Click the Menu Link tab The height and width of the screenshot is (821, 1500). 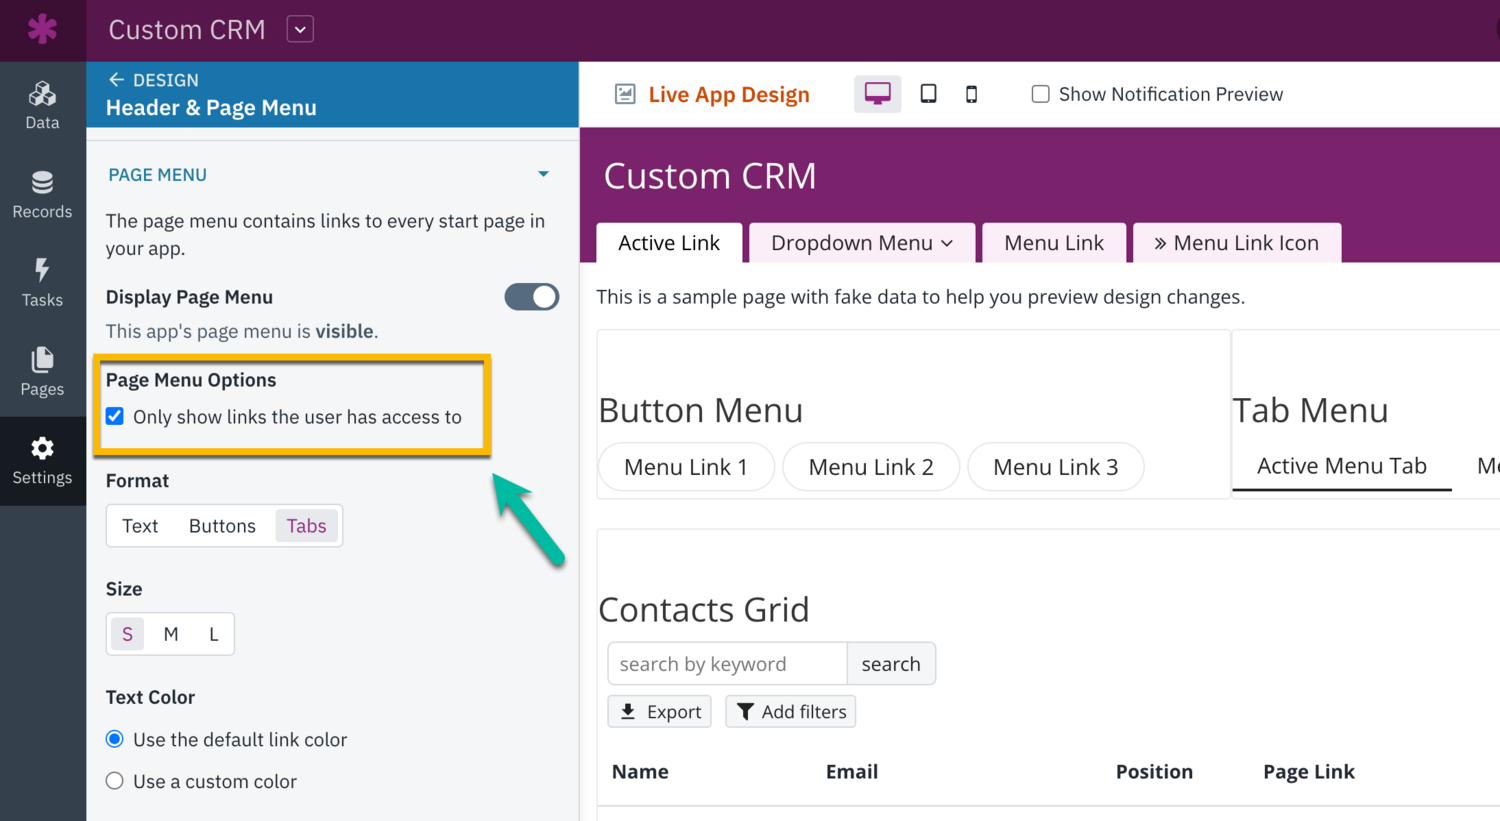(x=1053, y=243)
